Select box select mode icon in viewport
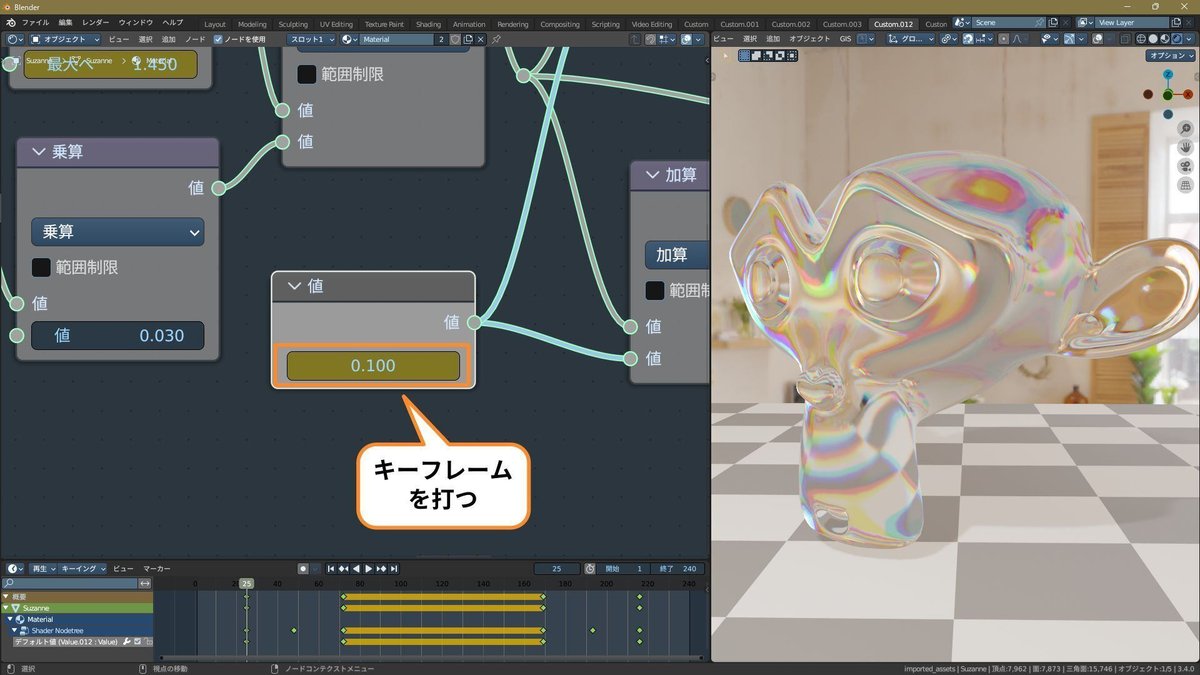 (745, 55)
